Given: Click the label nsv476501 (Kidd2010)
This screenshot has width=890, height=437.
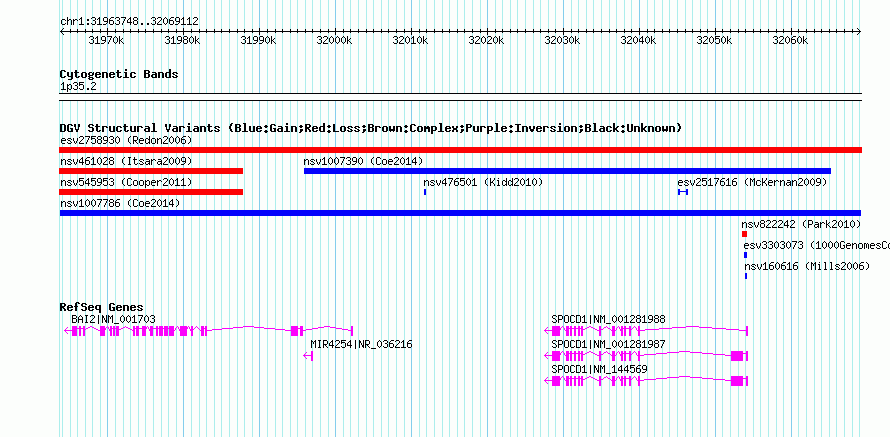Looking at the screenshot, I should click(484, 182).
